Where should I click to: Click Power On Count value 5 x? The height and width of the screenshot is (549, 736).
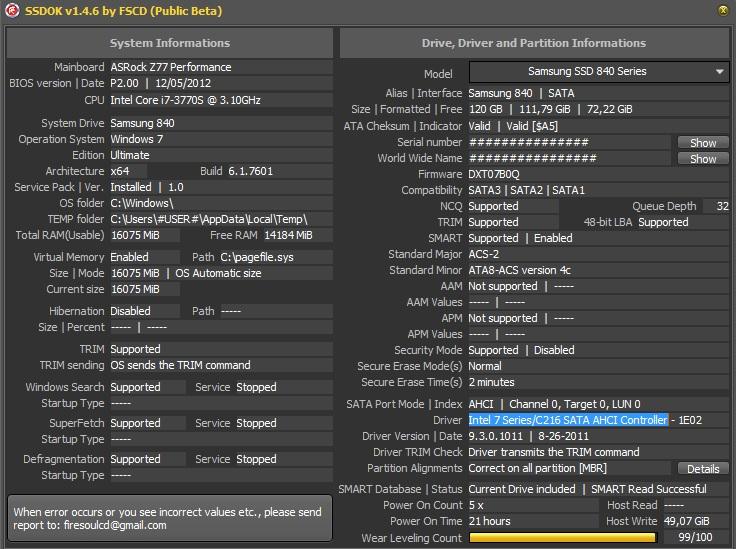[476, 505]
